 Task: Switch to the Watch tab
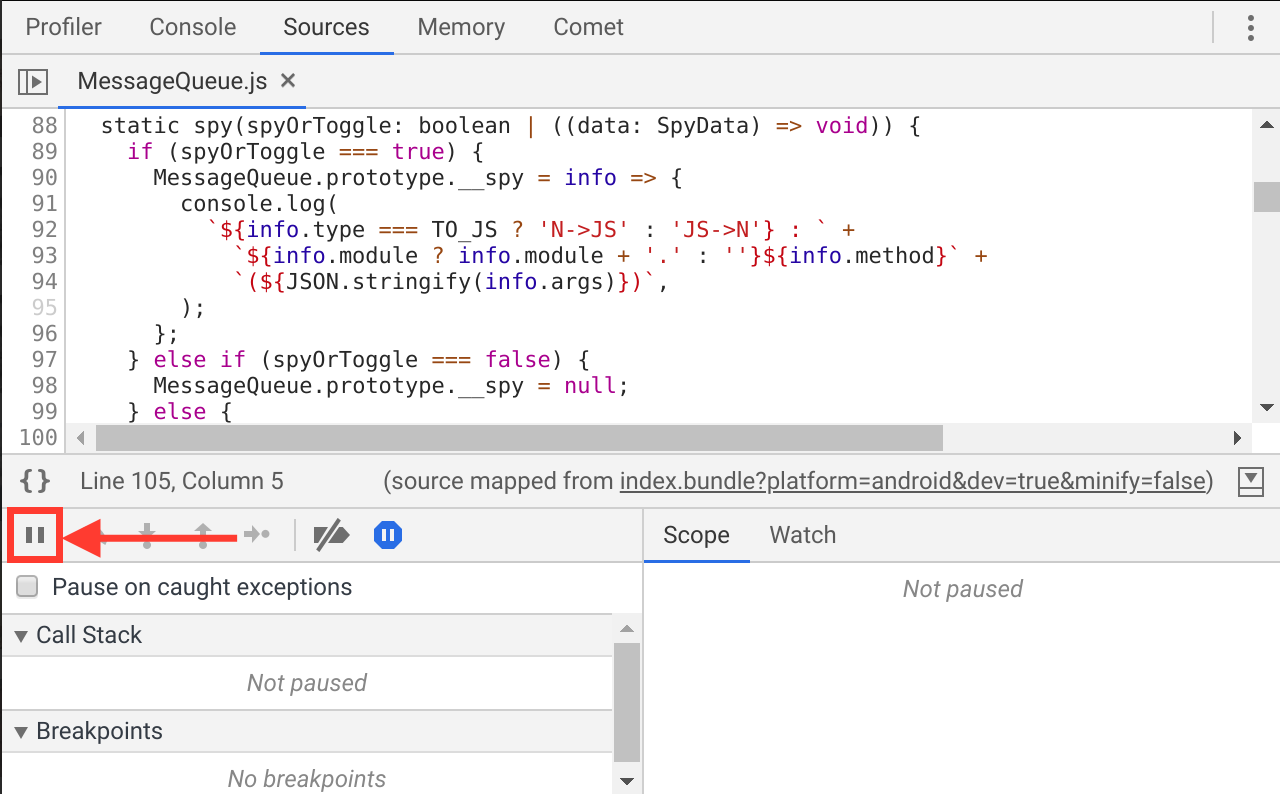802,535
